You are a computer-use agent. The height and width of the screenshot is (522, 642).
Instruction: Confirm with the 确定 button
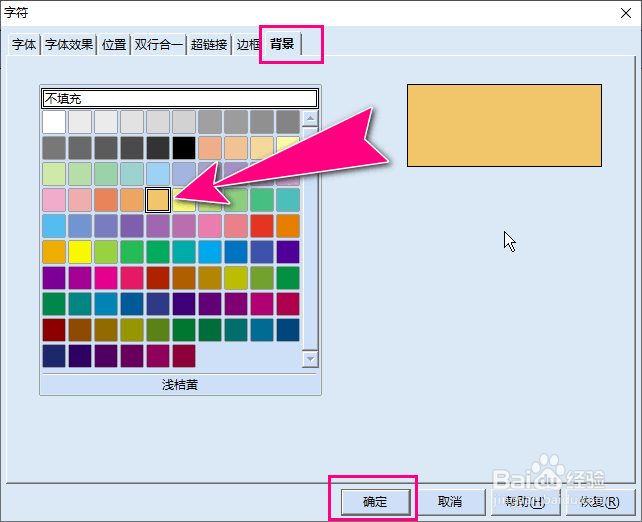pos(375,502)
